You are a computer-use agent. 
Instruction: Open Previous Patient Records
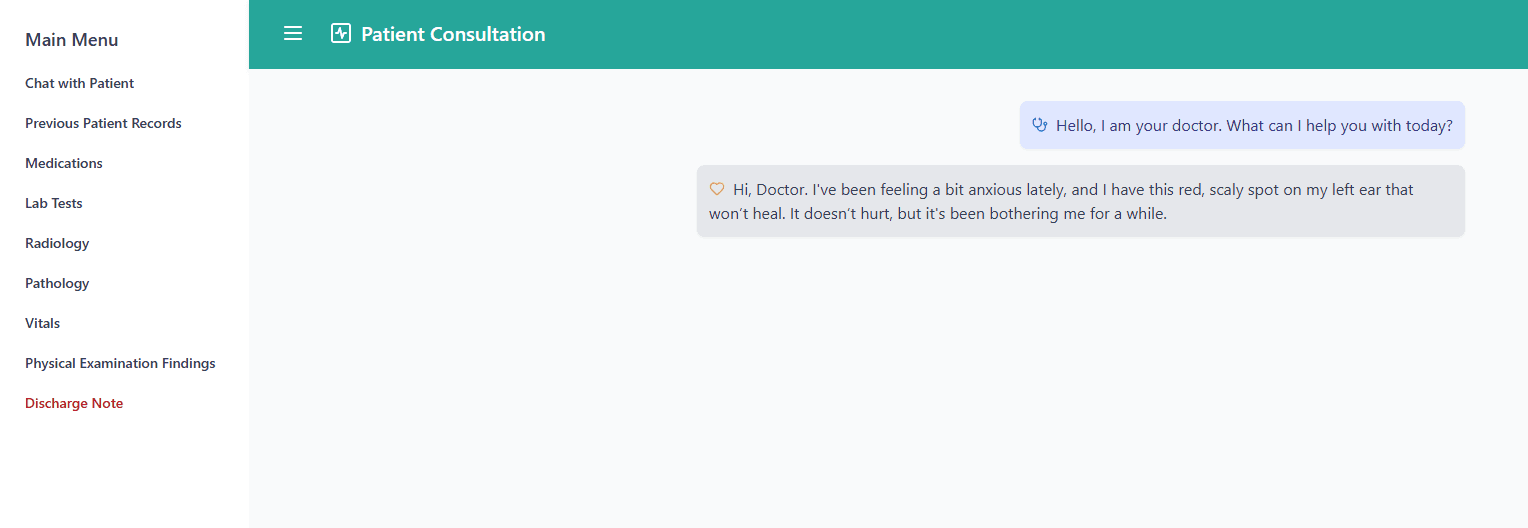(x=104, y=123)
